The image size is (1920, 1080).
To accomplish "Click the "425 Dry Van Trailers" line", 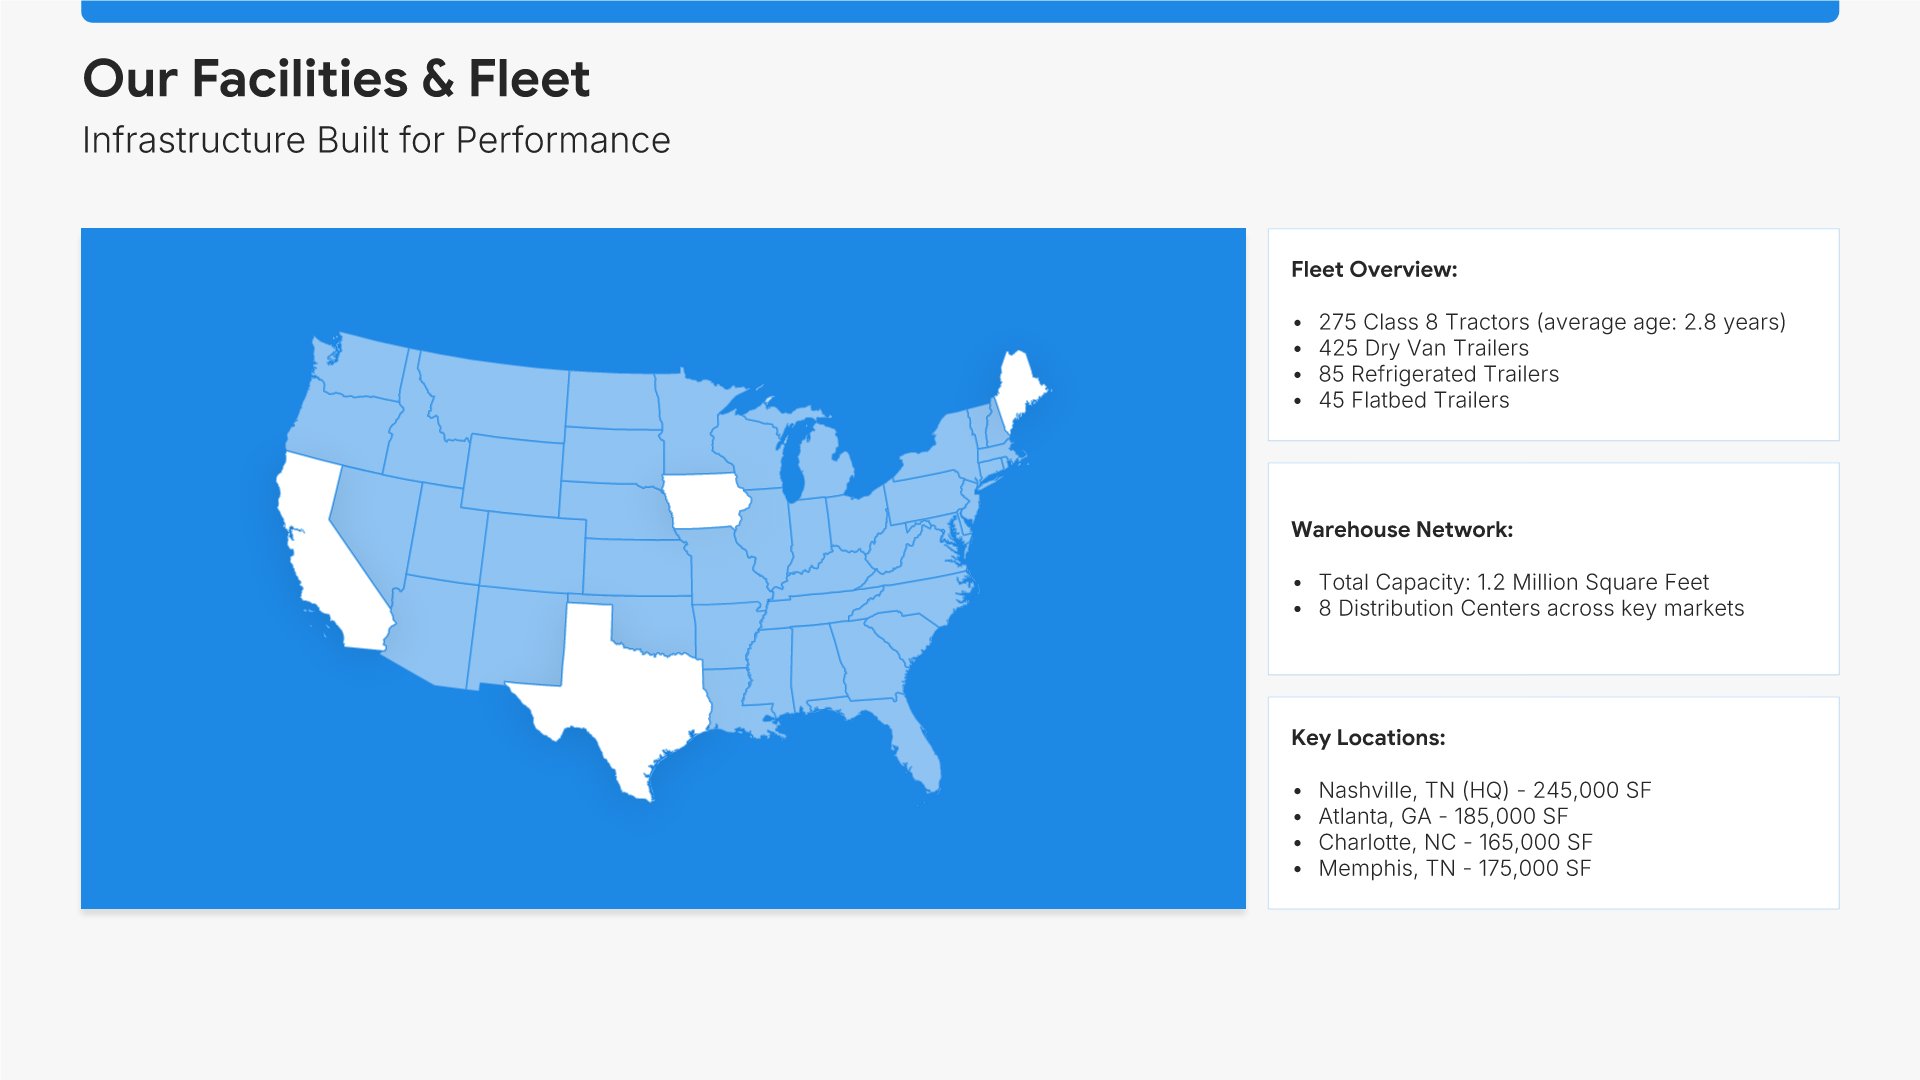I will click(1423, 348).
